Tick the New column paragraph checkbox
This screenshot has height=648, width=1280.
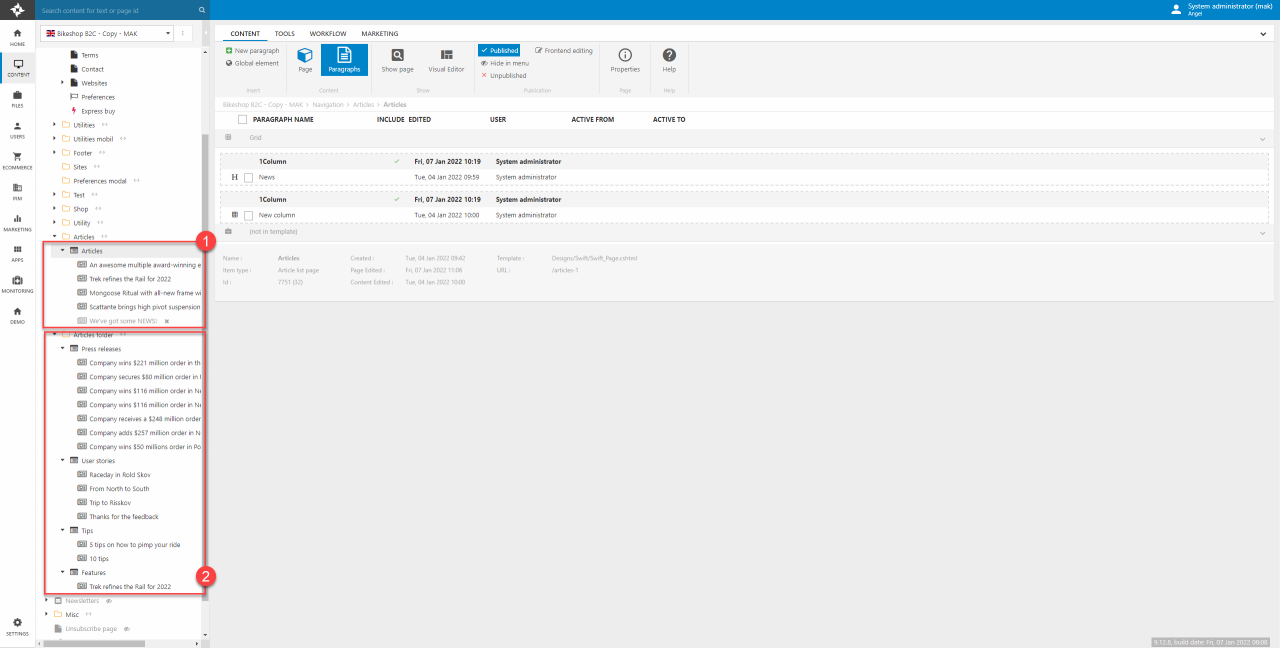(x=248, y=215)
